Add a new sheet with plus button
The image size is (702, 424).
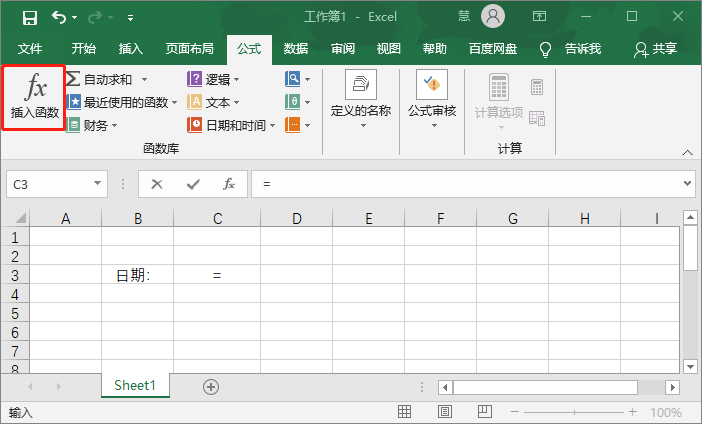click(210, 386)
